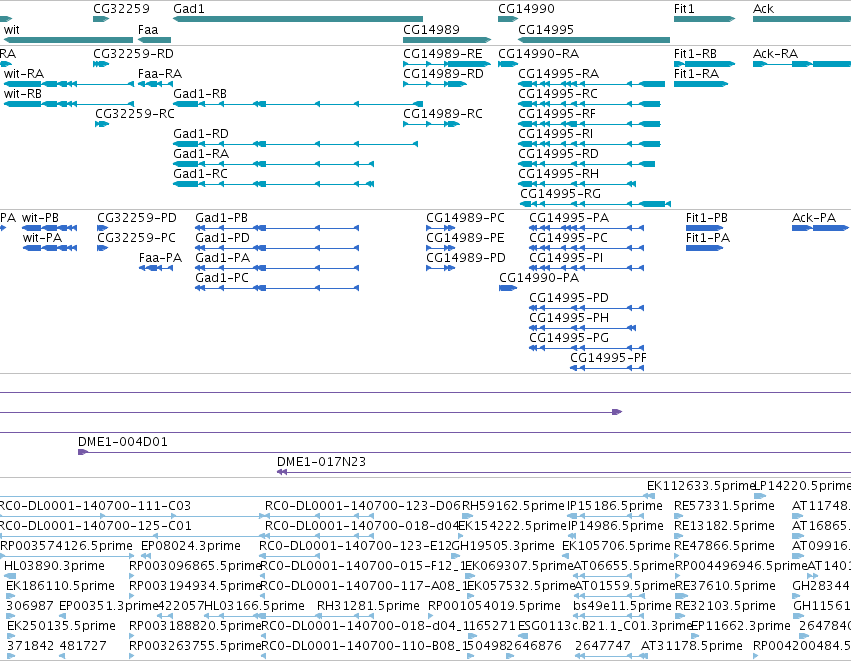Viewport: 851px width, 661px height.
Task: Select transcript Gad1-RD
Action: pos(201,134)
